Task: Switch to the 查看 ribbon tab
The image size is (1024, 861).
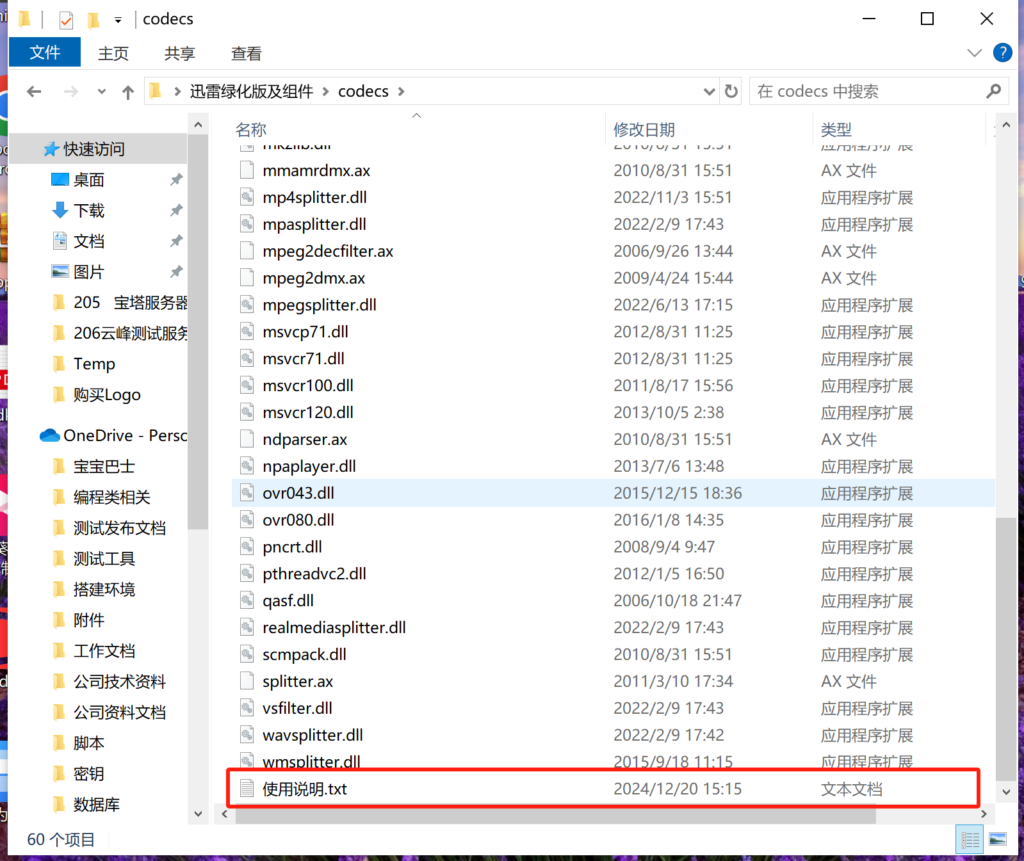Action: click(246, 54)
